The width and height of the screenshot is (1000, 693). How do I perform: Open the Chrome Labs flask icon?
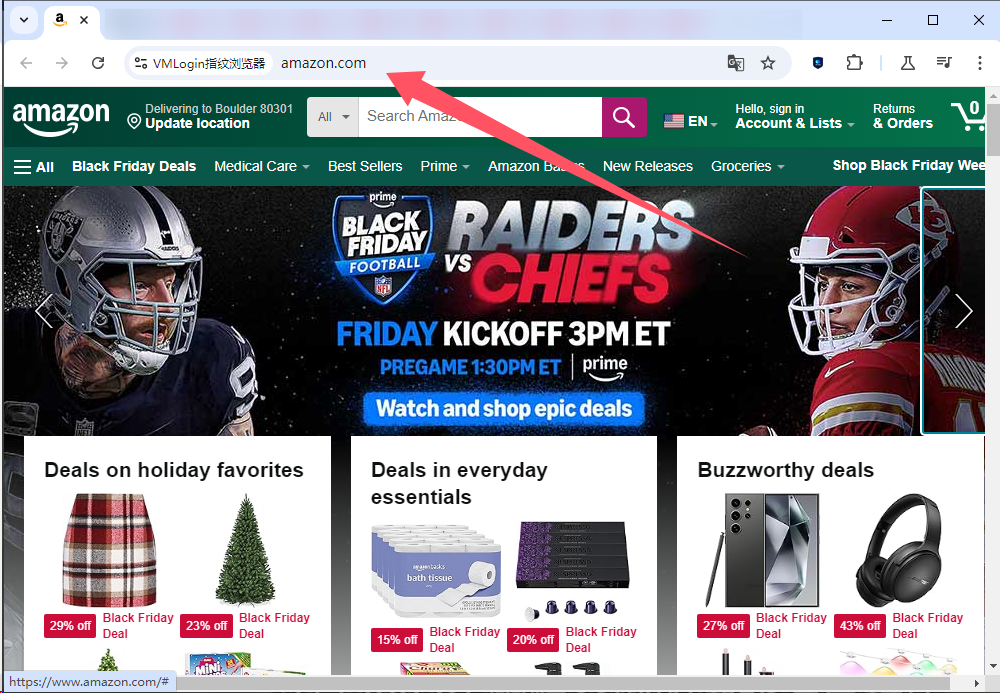click(908, 63)
